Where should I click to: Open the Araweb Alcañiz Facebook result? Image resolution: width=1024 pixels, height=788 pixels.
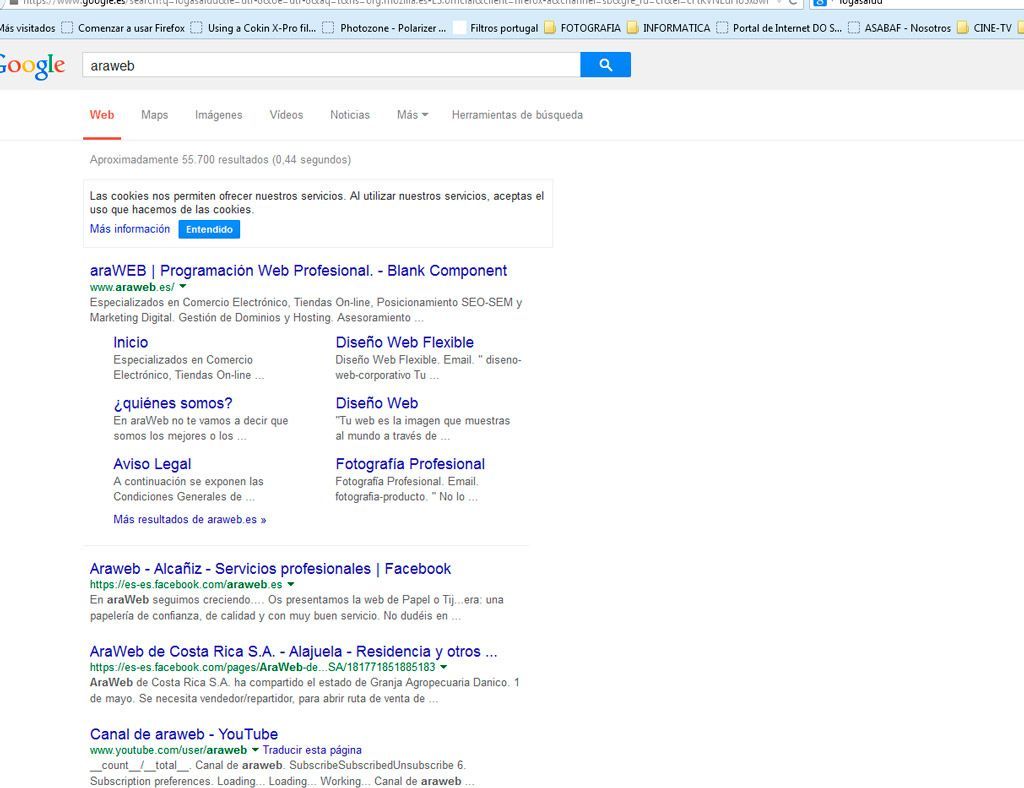point(270,569)
